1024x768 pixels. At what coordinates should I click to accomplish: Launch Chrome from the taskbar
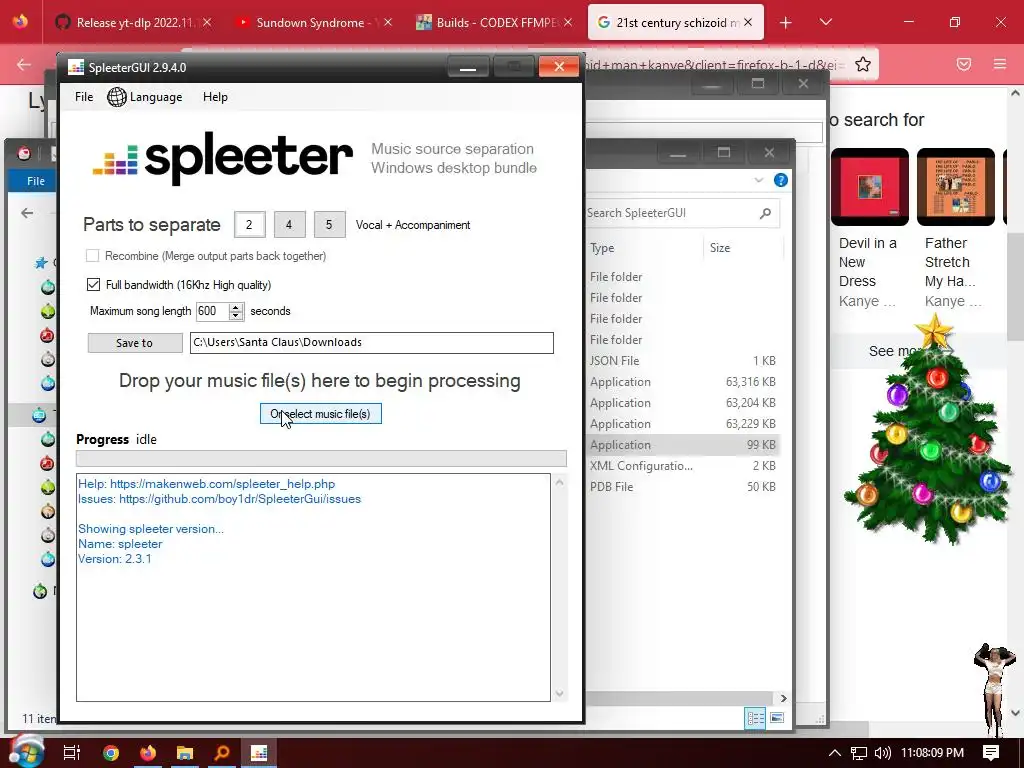(110, 753)
